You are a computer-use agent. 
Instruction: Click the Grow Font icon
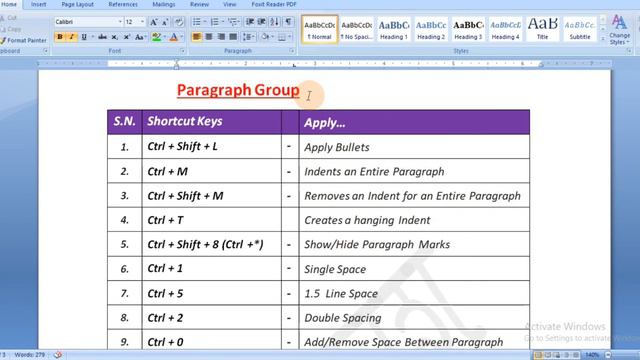tap(154, 22)
